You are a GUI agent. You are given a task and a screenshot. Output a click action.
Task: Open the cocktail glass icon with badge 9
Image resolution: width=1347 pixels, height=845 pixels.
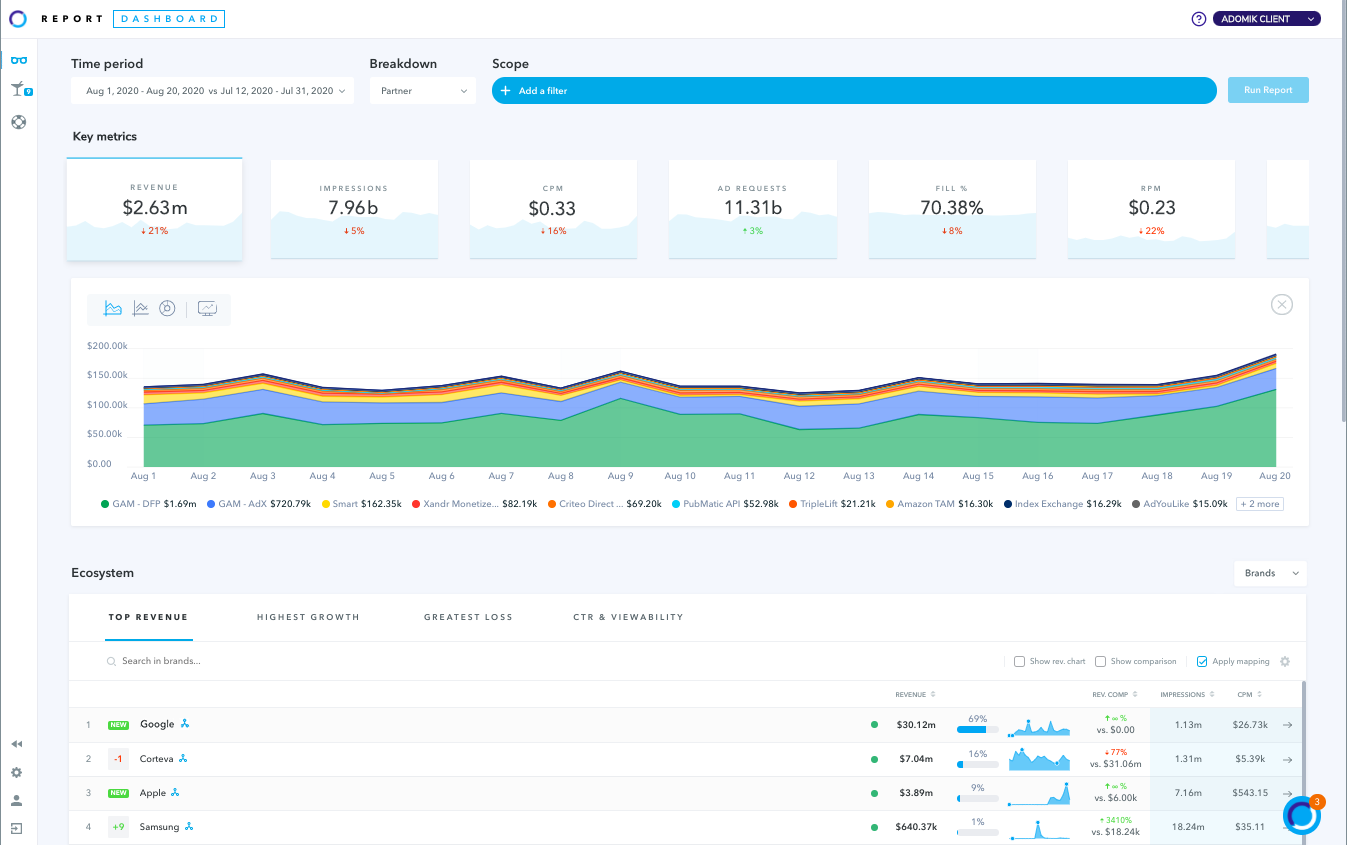coord(20,91)
